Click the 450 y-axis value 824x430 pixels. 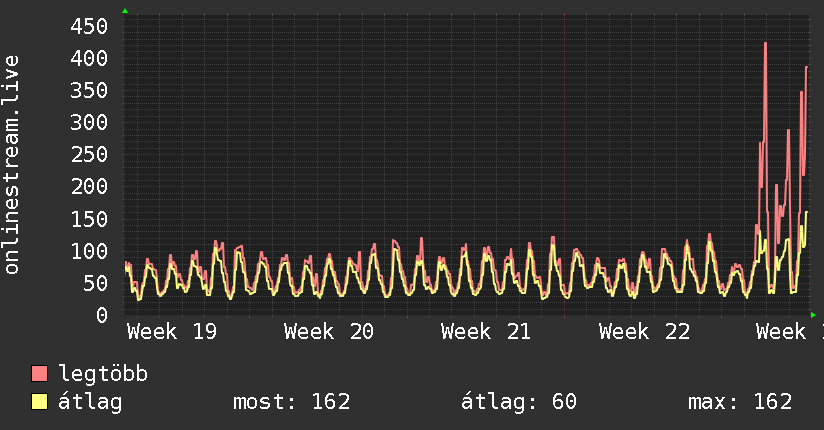tap(89, 26)
